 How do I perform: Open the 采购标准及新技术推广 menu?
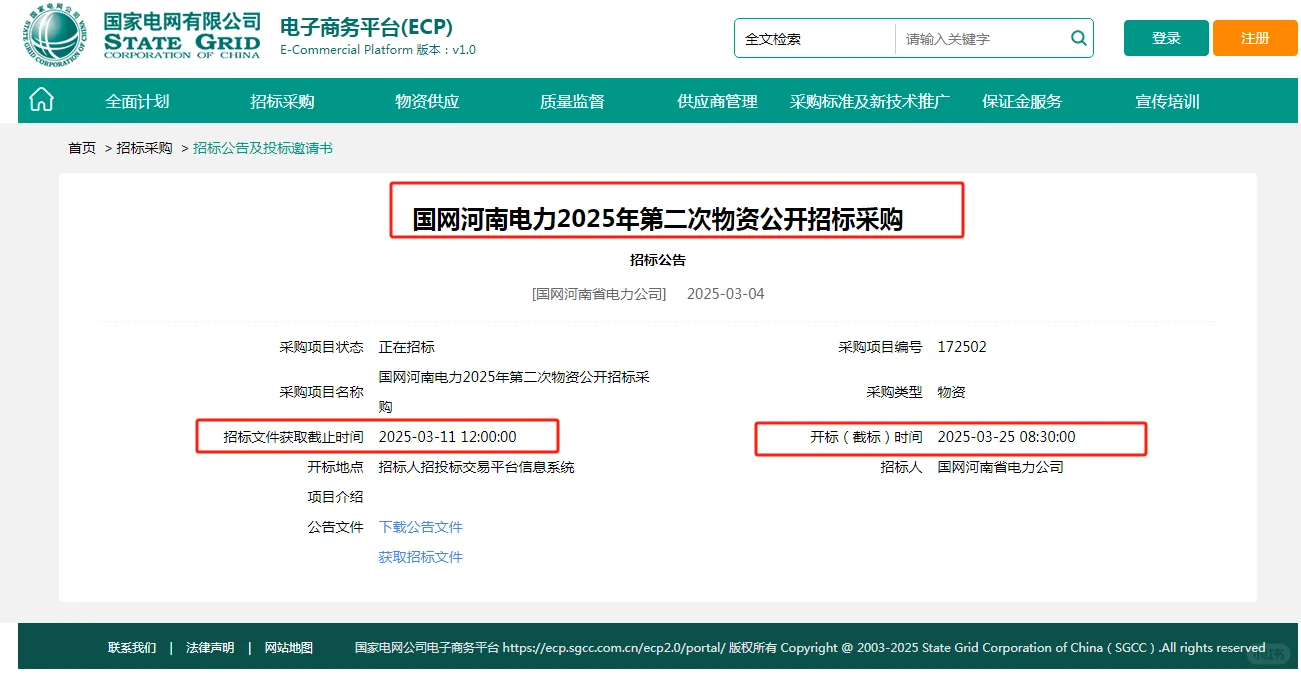point(870,101)
